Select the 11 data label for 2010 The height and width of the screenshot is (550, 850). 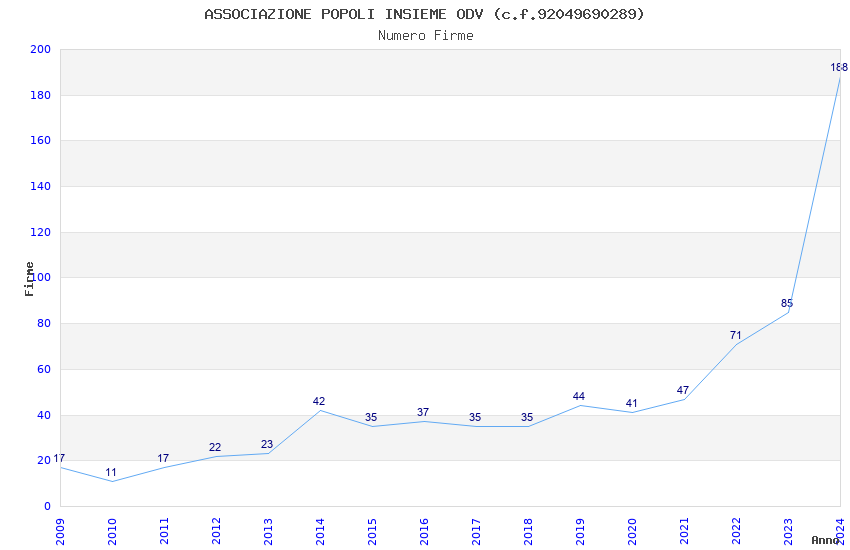click(x=111, y=472)
